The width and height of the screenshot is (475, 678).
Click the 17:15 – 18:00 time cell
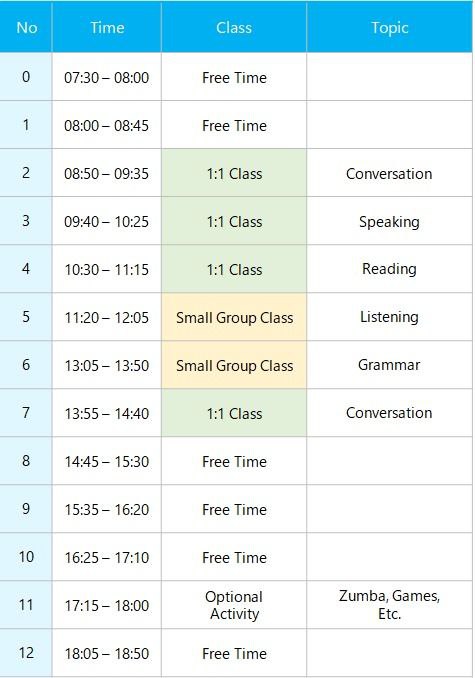coord(107,605)
